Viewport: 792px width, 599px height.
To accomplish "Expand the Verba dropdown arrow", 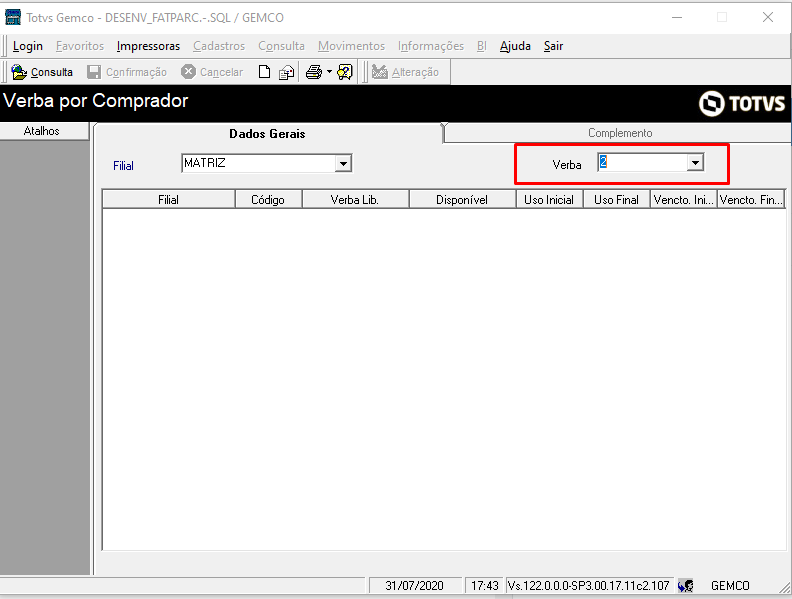I will (696, 163).
